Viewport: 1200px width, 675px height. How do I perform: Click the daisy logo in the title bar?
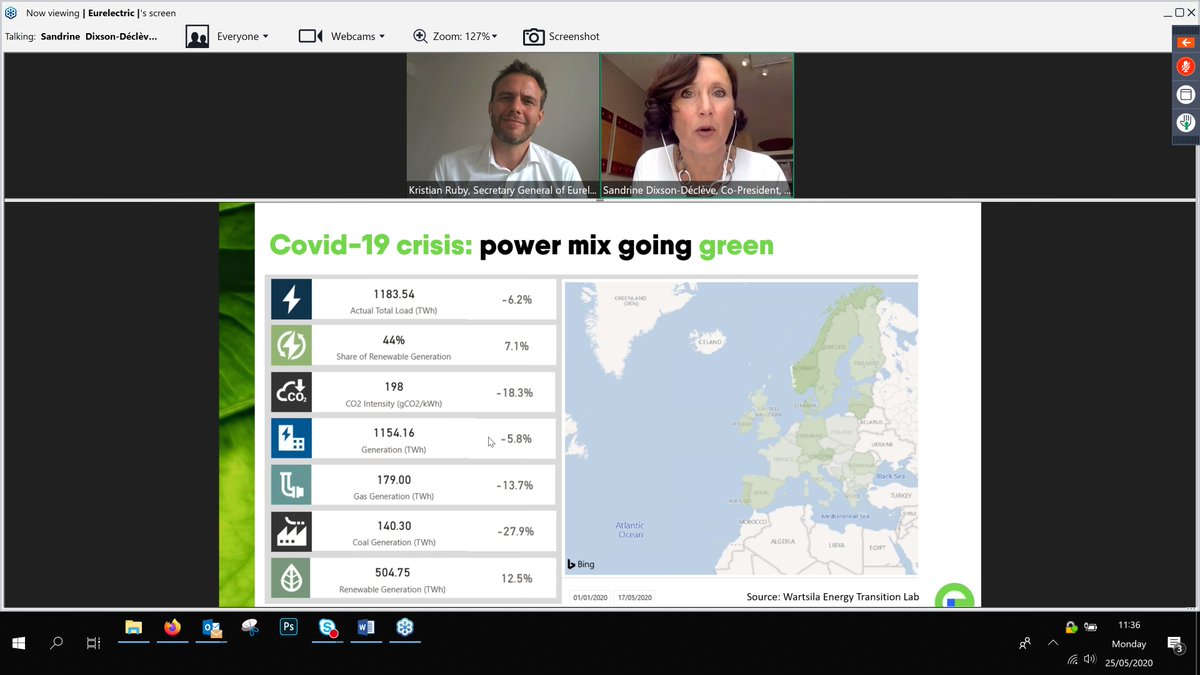(10, 13)
